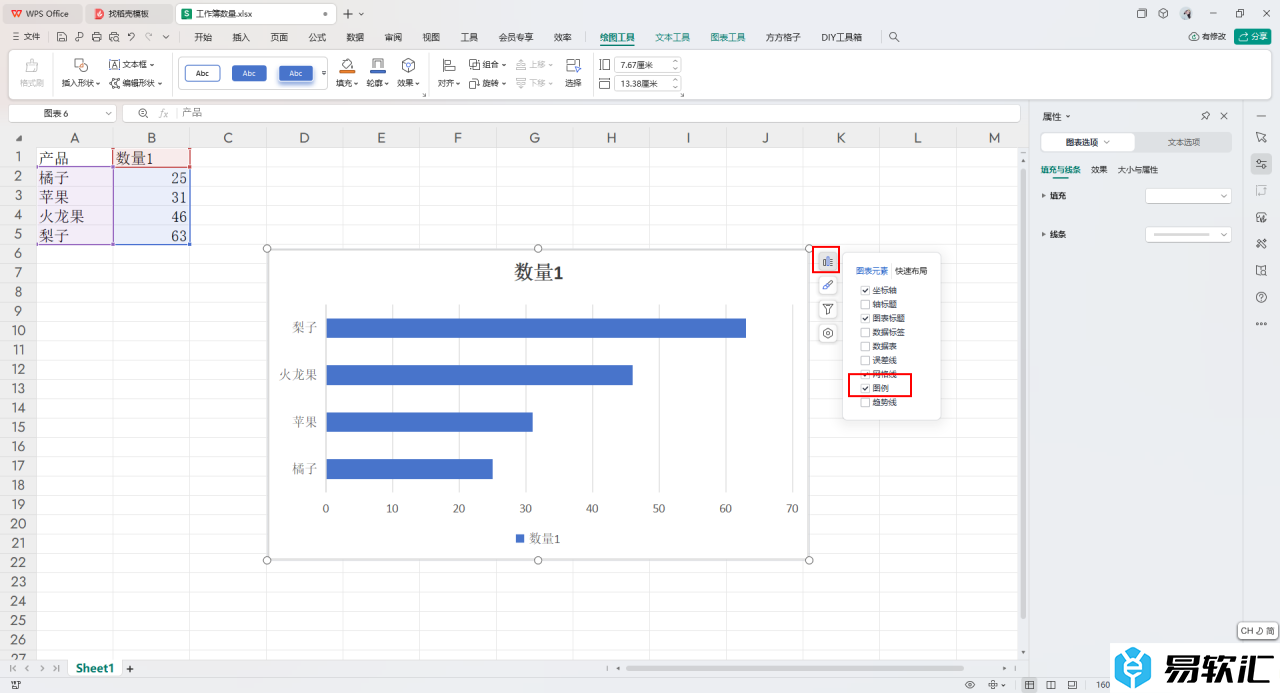Open the chart filter funnel button
This screenshot has width=1280, height=693.
coord(827,309)
